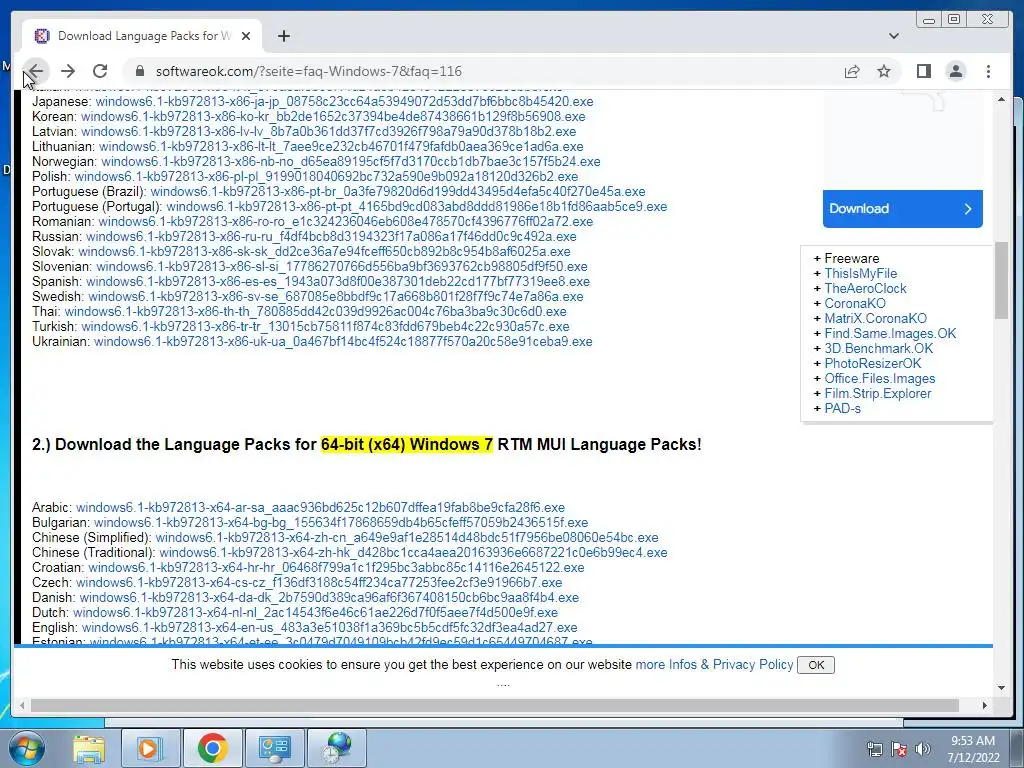Click OK on the cookie notice
Viewport: 1024px width, 768px height.
816,665
